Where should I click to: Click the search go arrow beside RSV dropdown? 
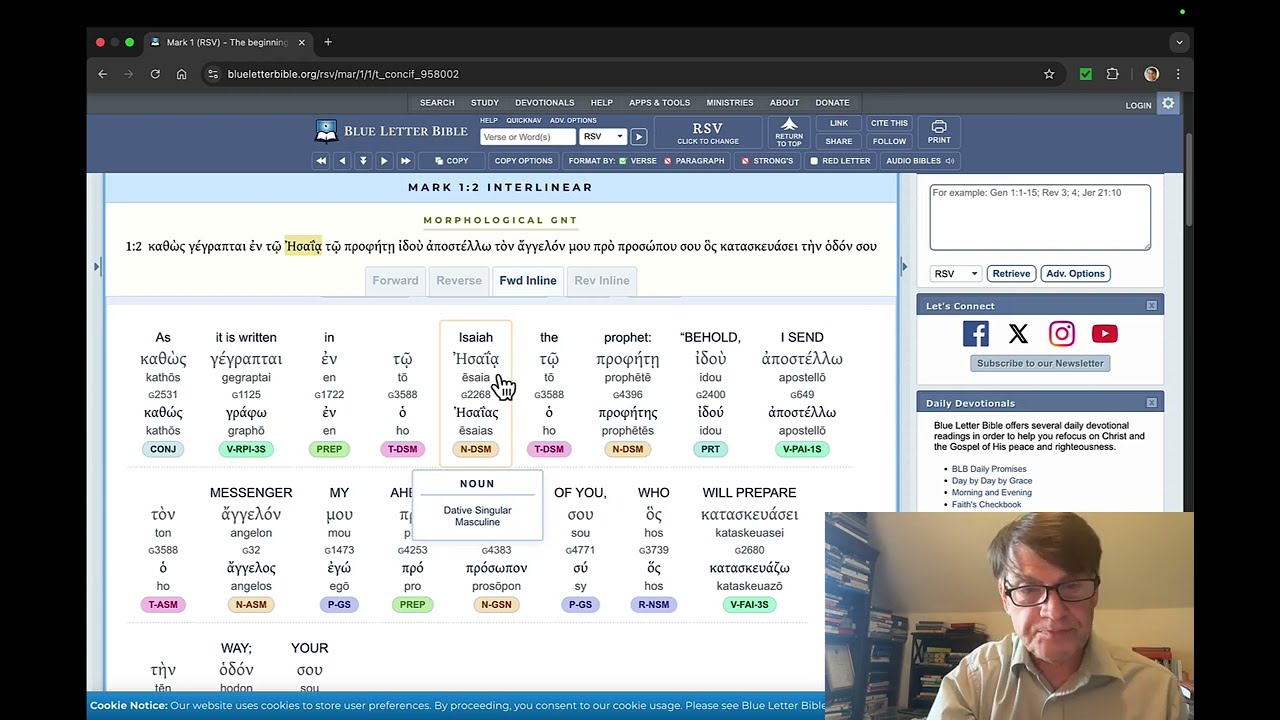pyautogui.click(x=638, y=137)
